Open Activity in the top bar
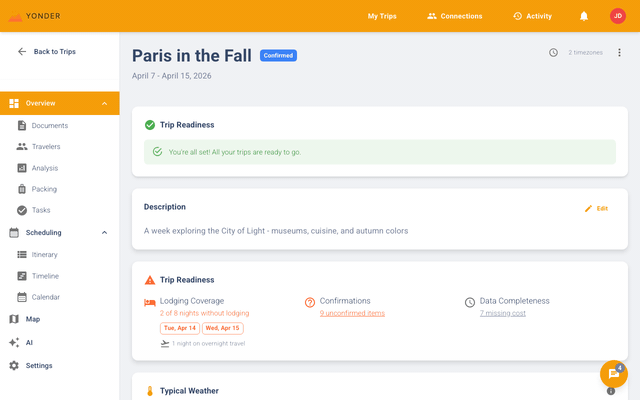 532,16
